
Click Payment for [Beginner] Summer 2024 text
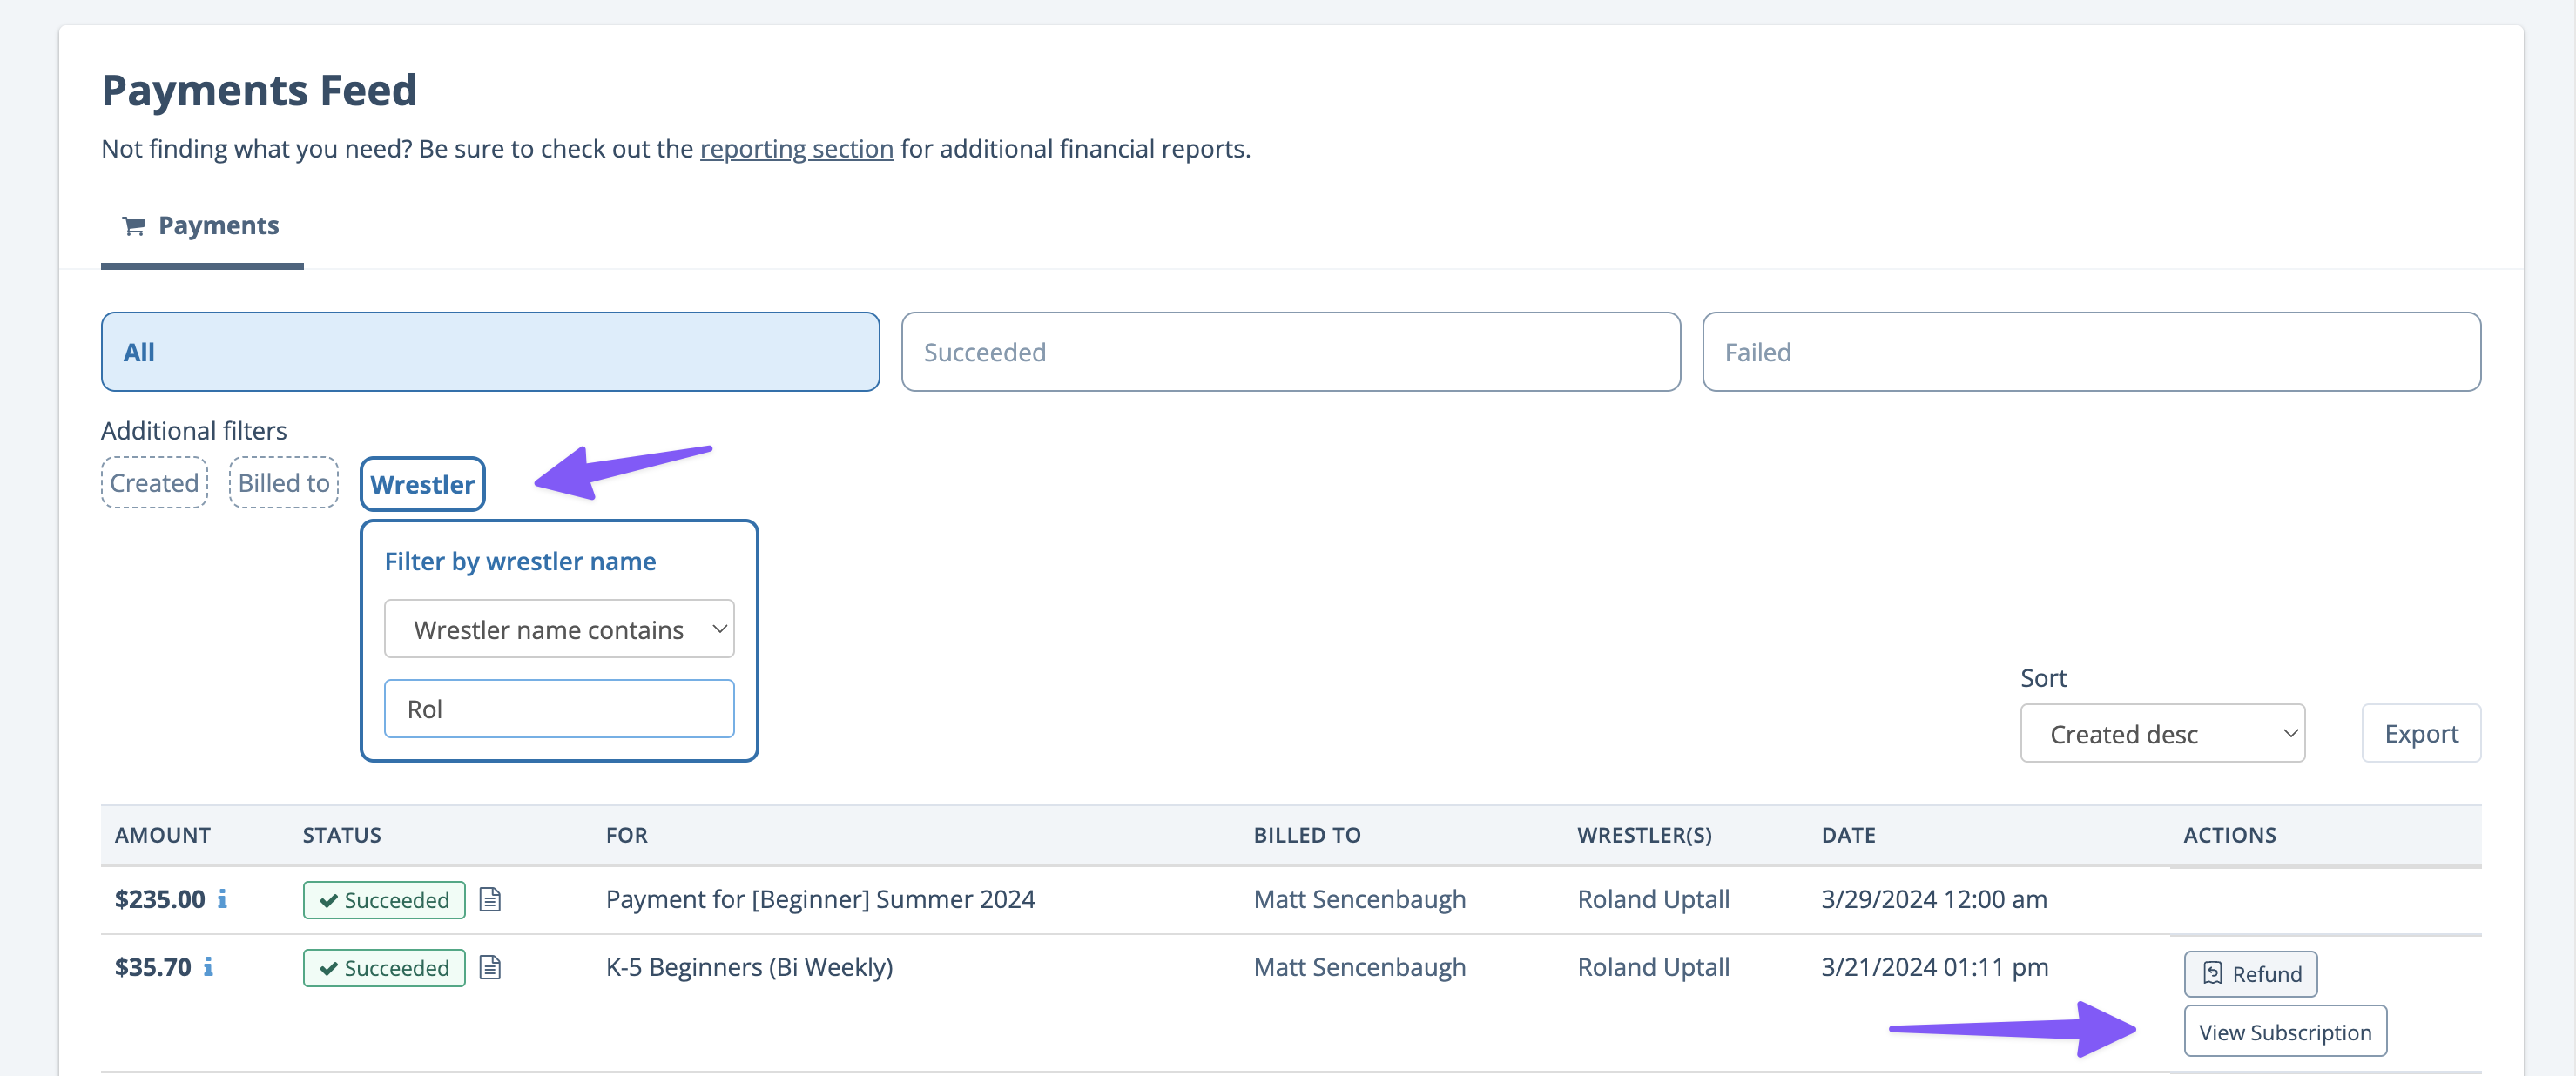(820, 899)
